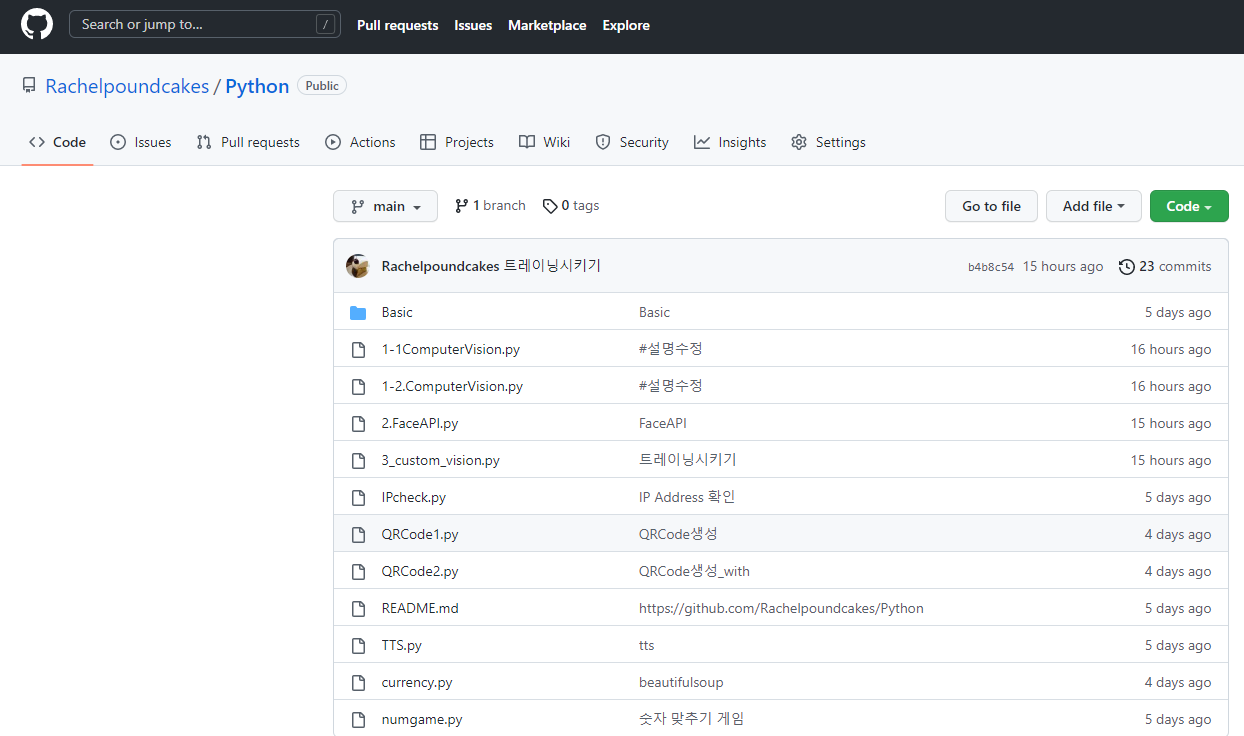
Task: Open file 3_custom_vision.py
Action: click(x=441, y=461)
